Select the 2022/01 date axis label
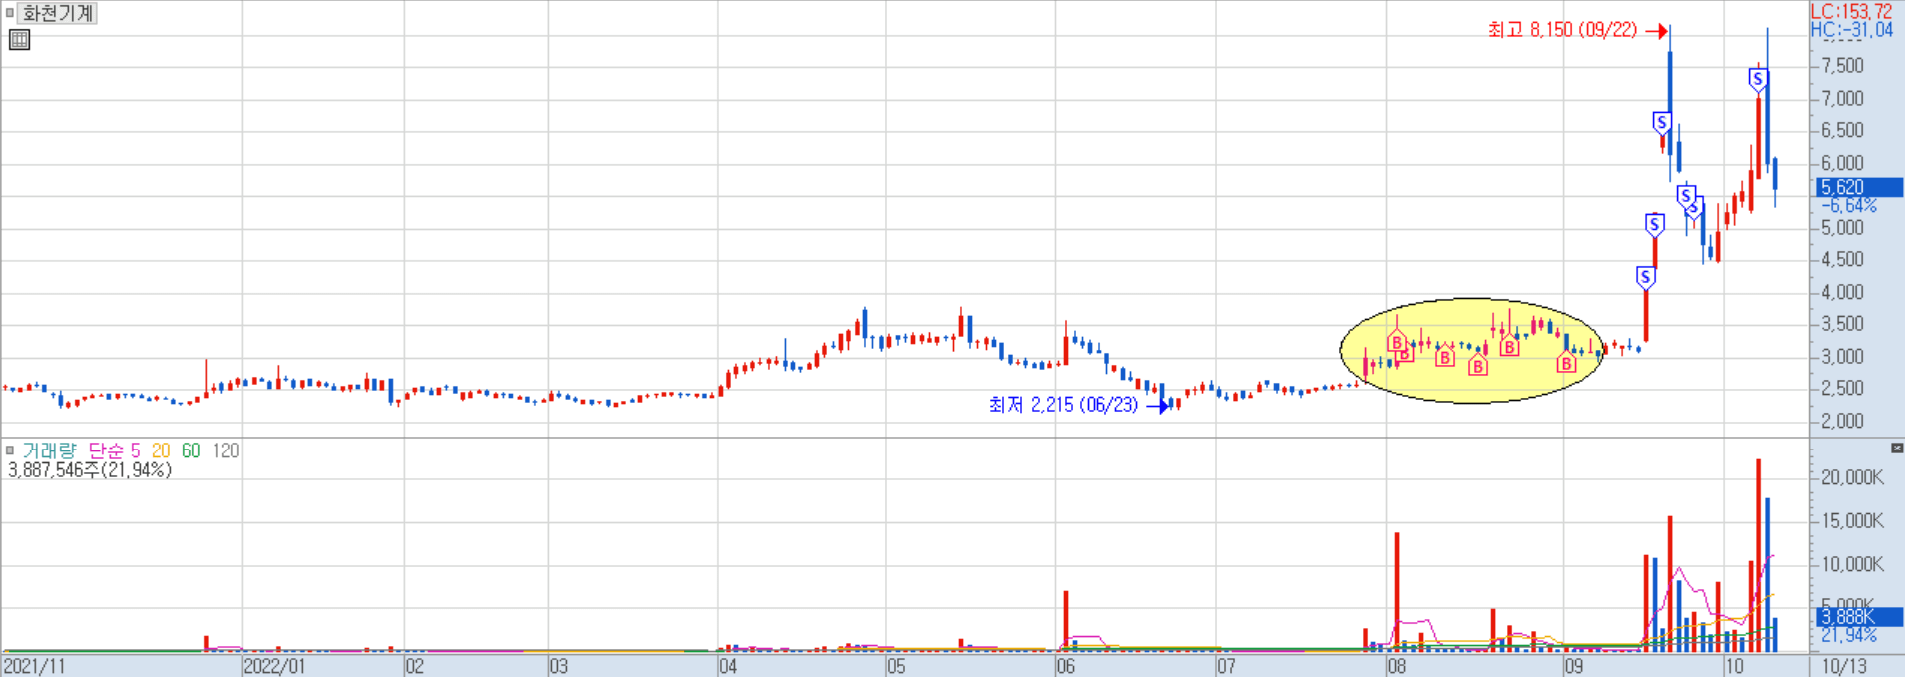This screenshot has height=677, width=1905. coord(275,666)
